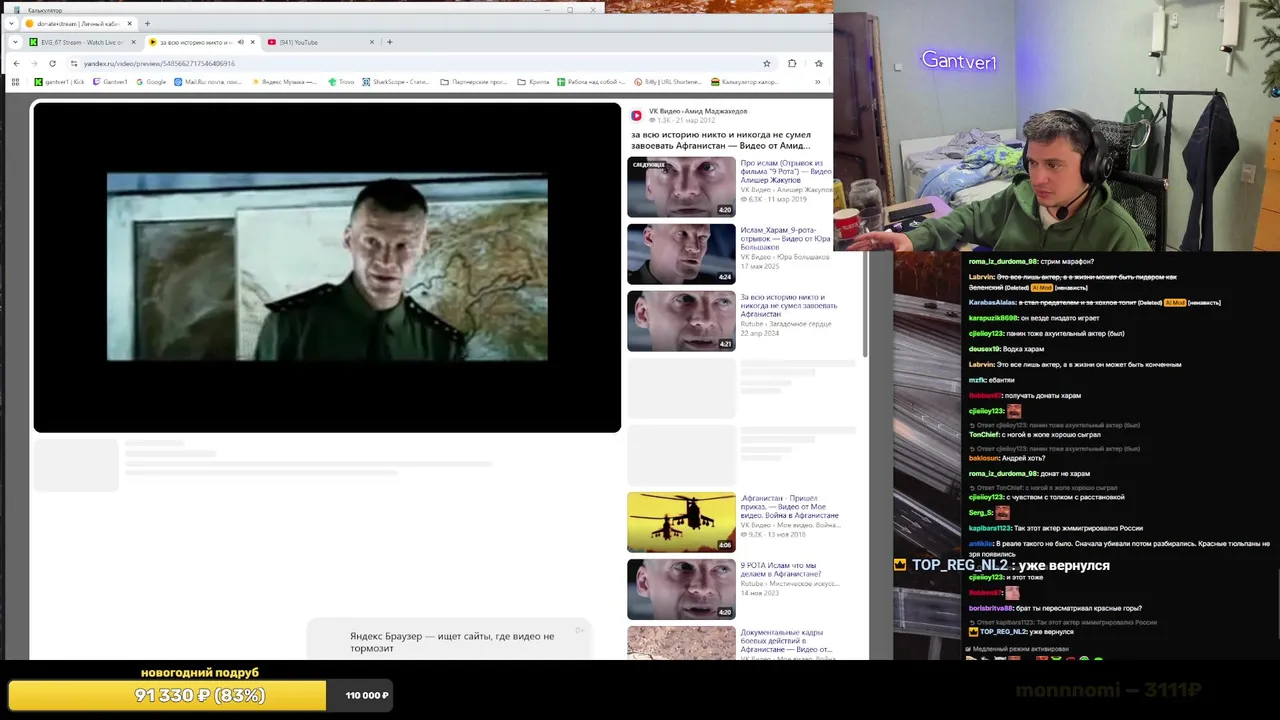The width and height of the screenshot is (1280, 720).
Task: Click the Яндекс Браузер promo banner
Action: pyautogui.click(x=450, y=640)
